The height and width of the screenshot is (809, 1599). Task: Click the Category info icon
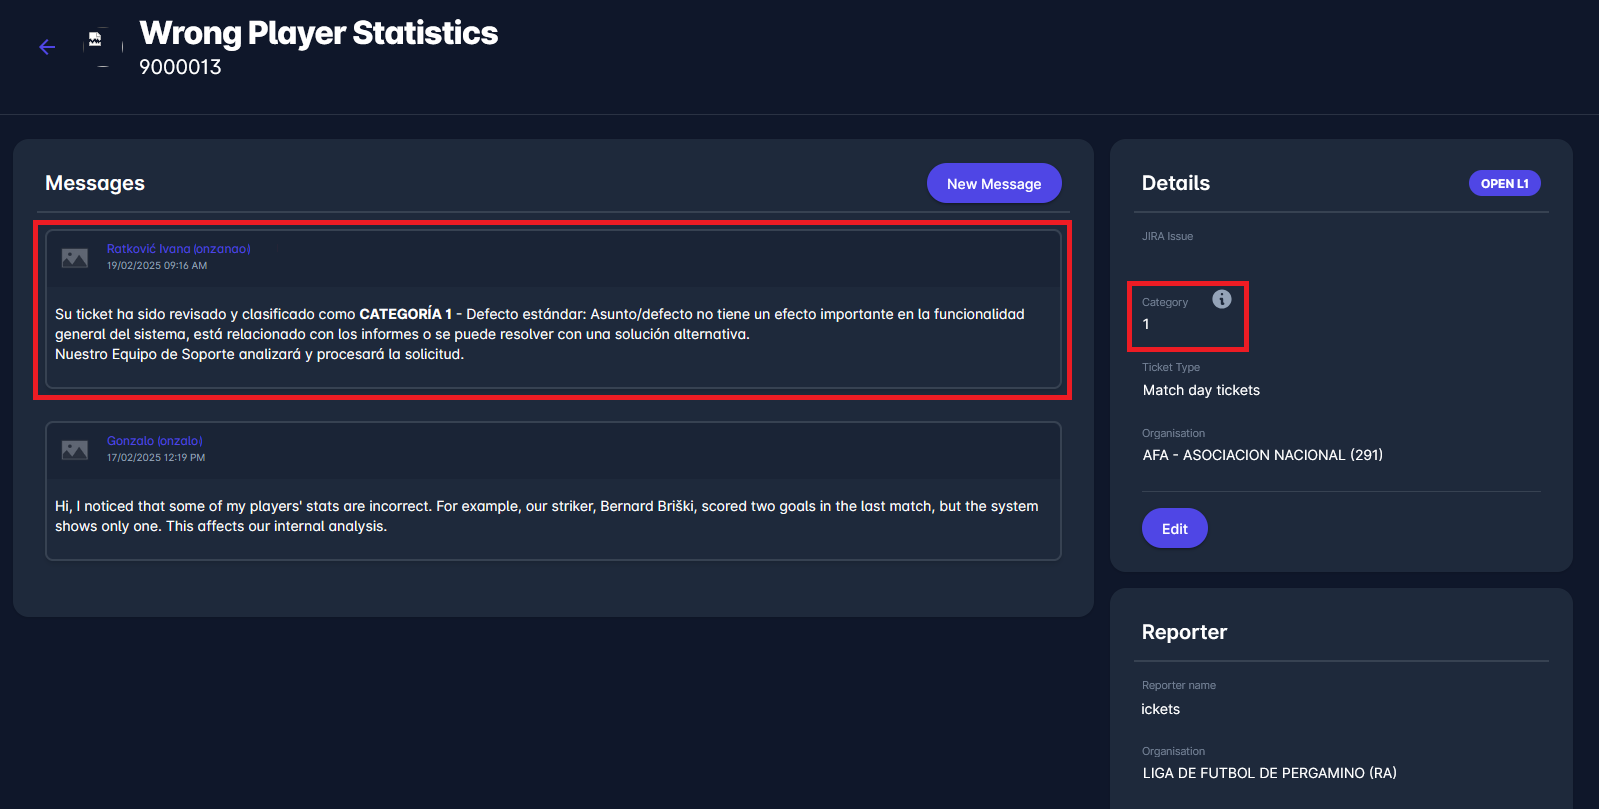coord(1221,299)
